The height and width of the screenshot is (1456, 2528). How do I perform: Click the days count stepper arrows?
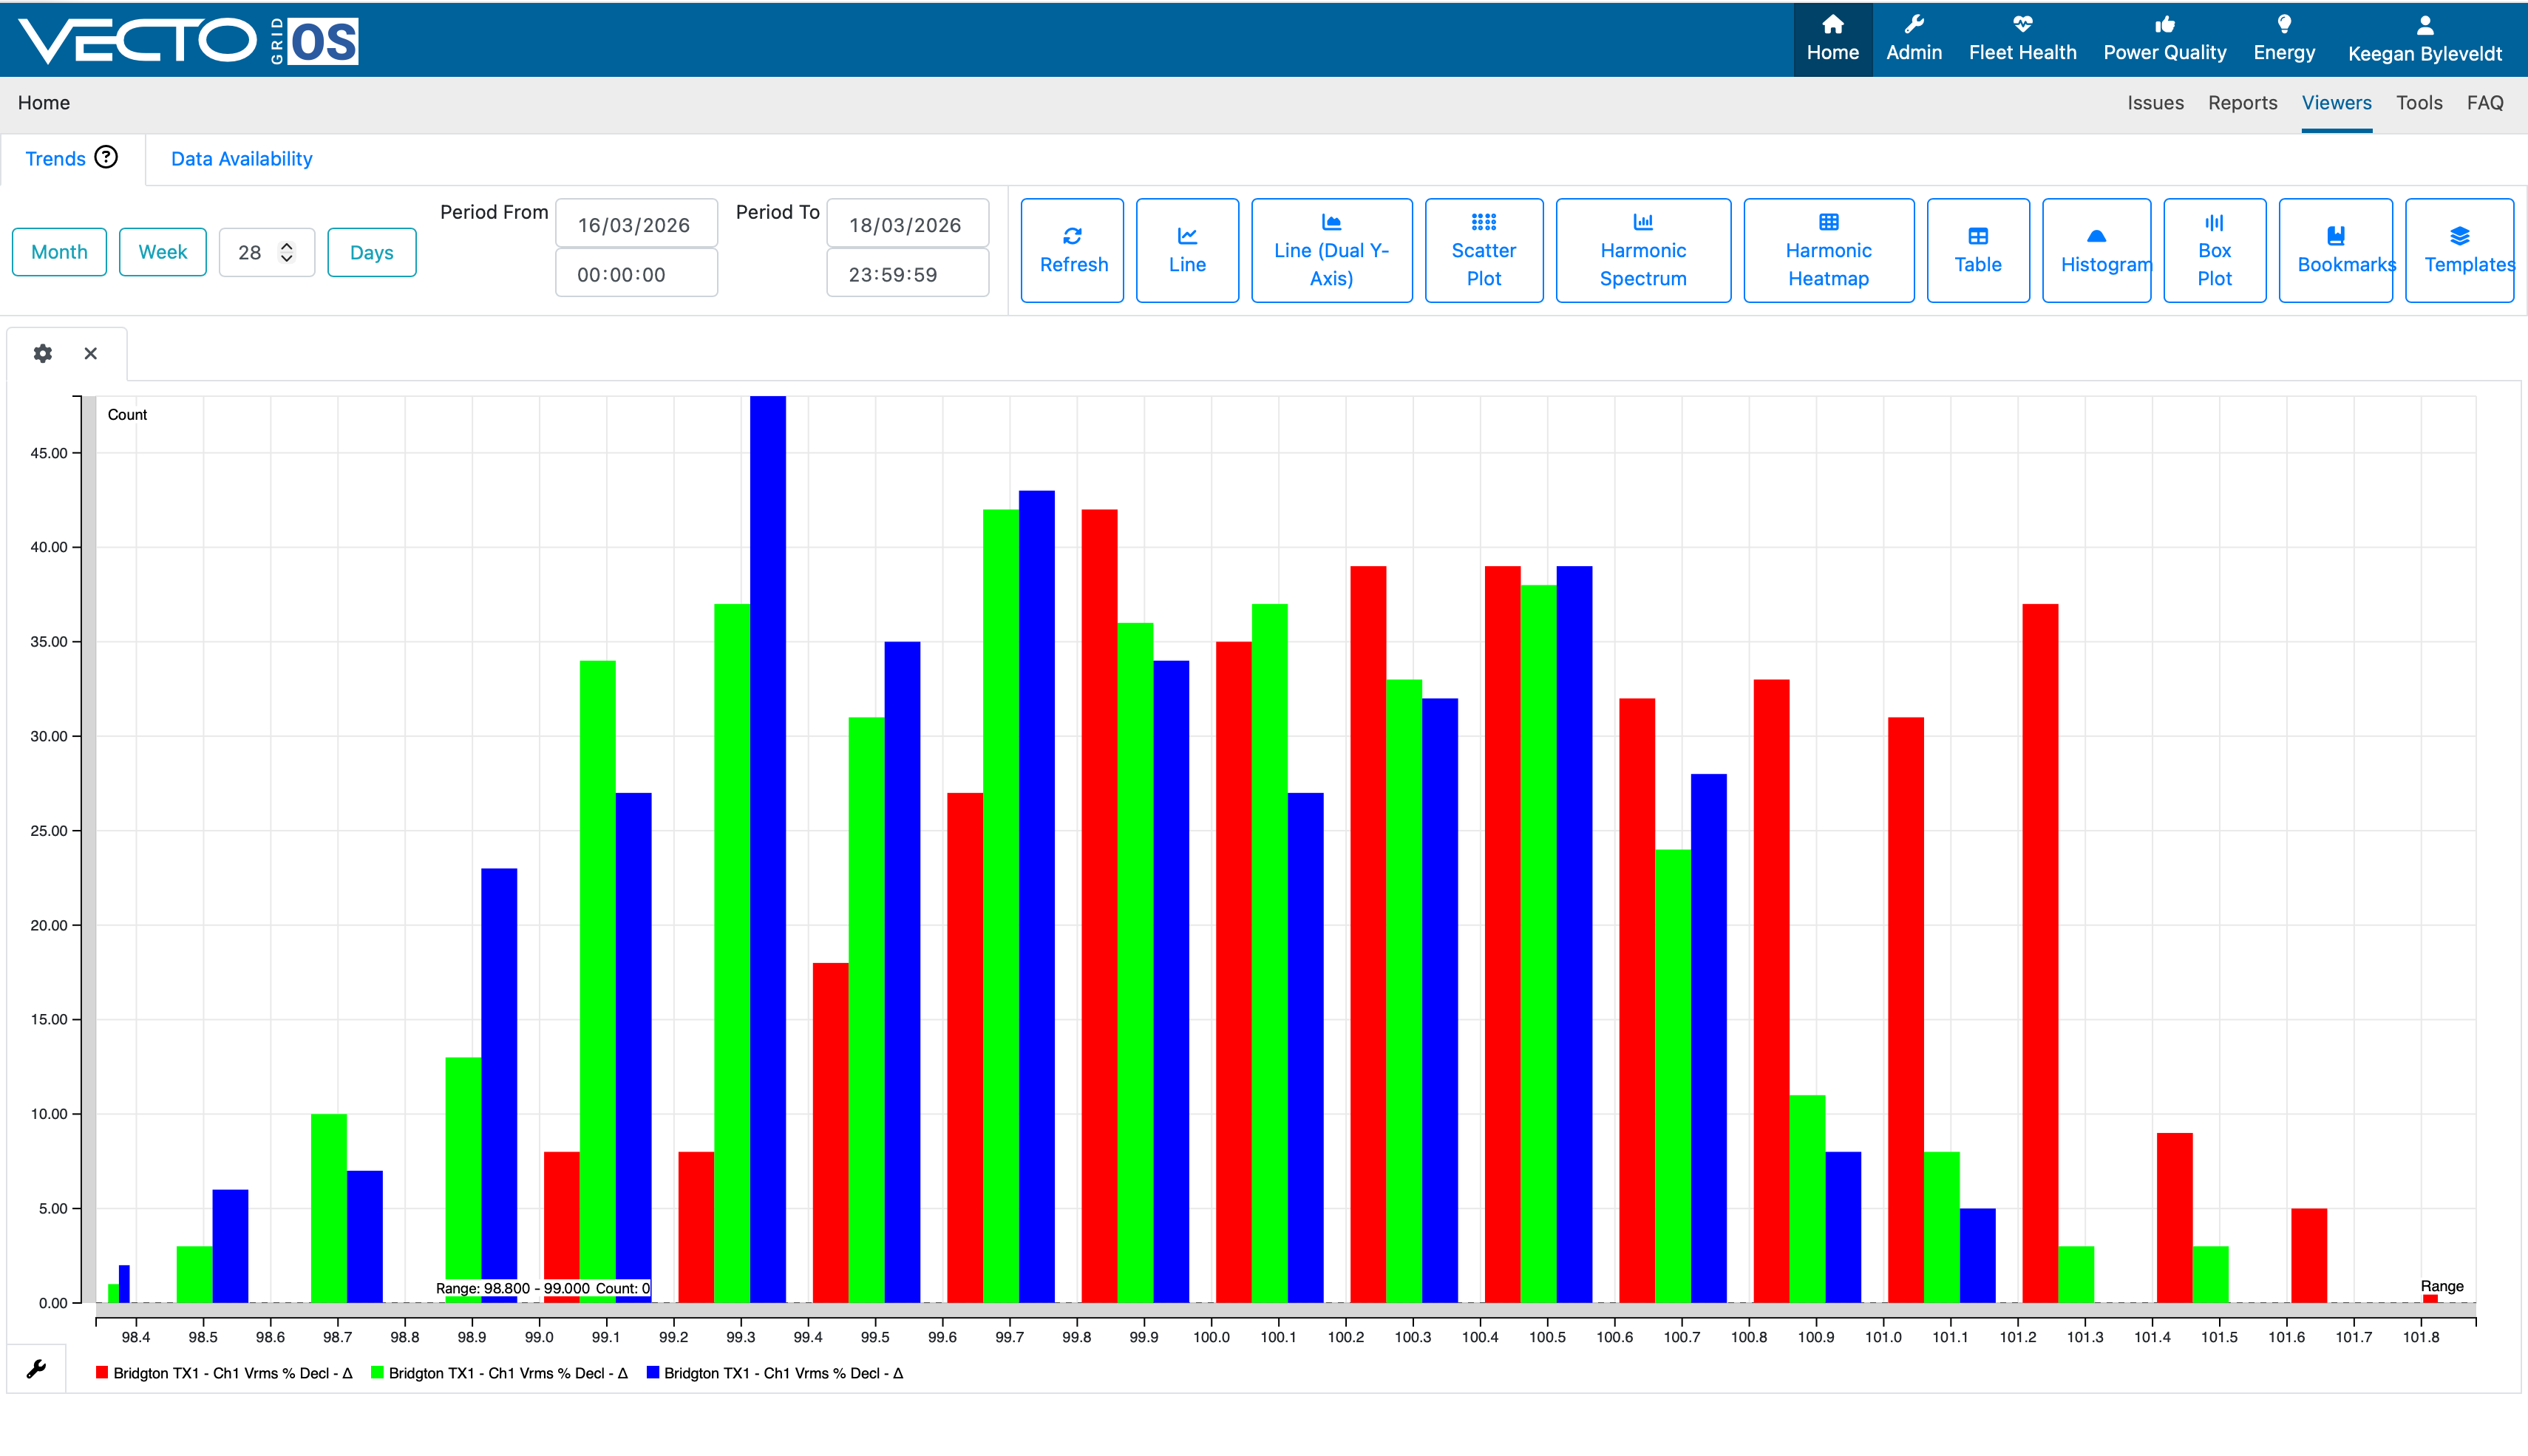coord(287,252)
